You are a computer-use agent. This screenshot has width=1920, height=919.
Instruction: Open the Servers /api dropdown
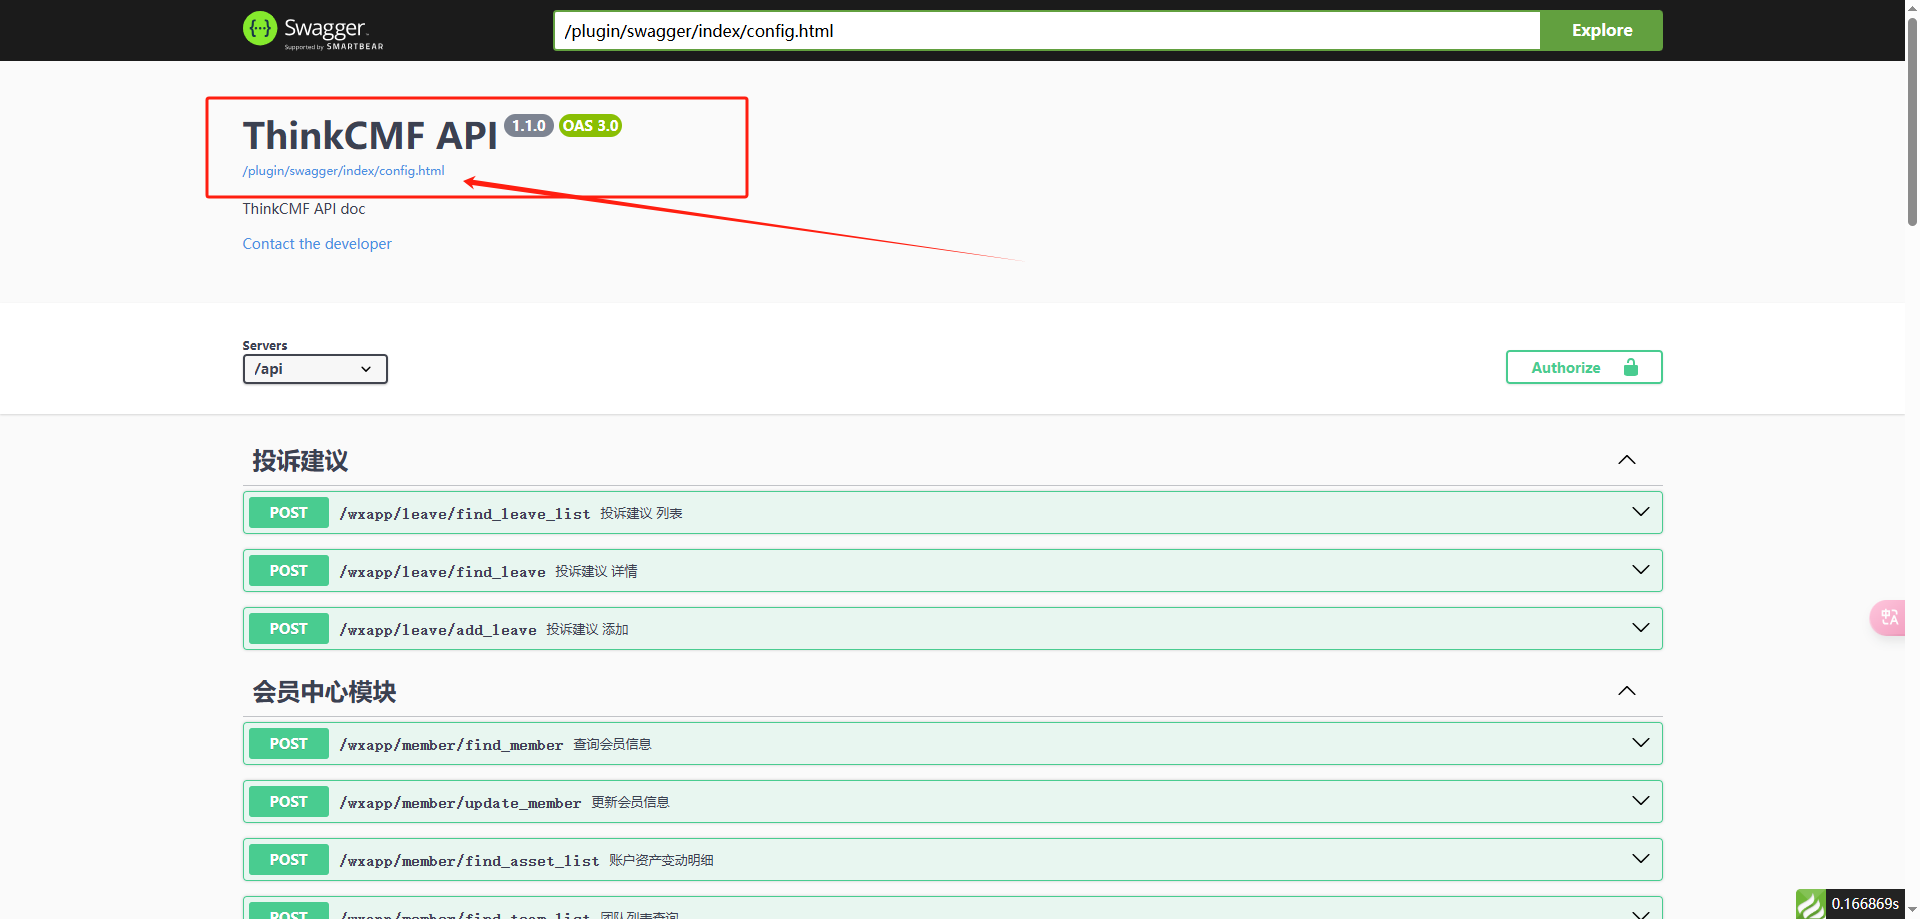coord(315,369)
